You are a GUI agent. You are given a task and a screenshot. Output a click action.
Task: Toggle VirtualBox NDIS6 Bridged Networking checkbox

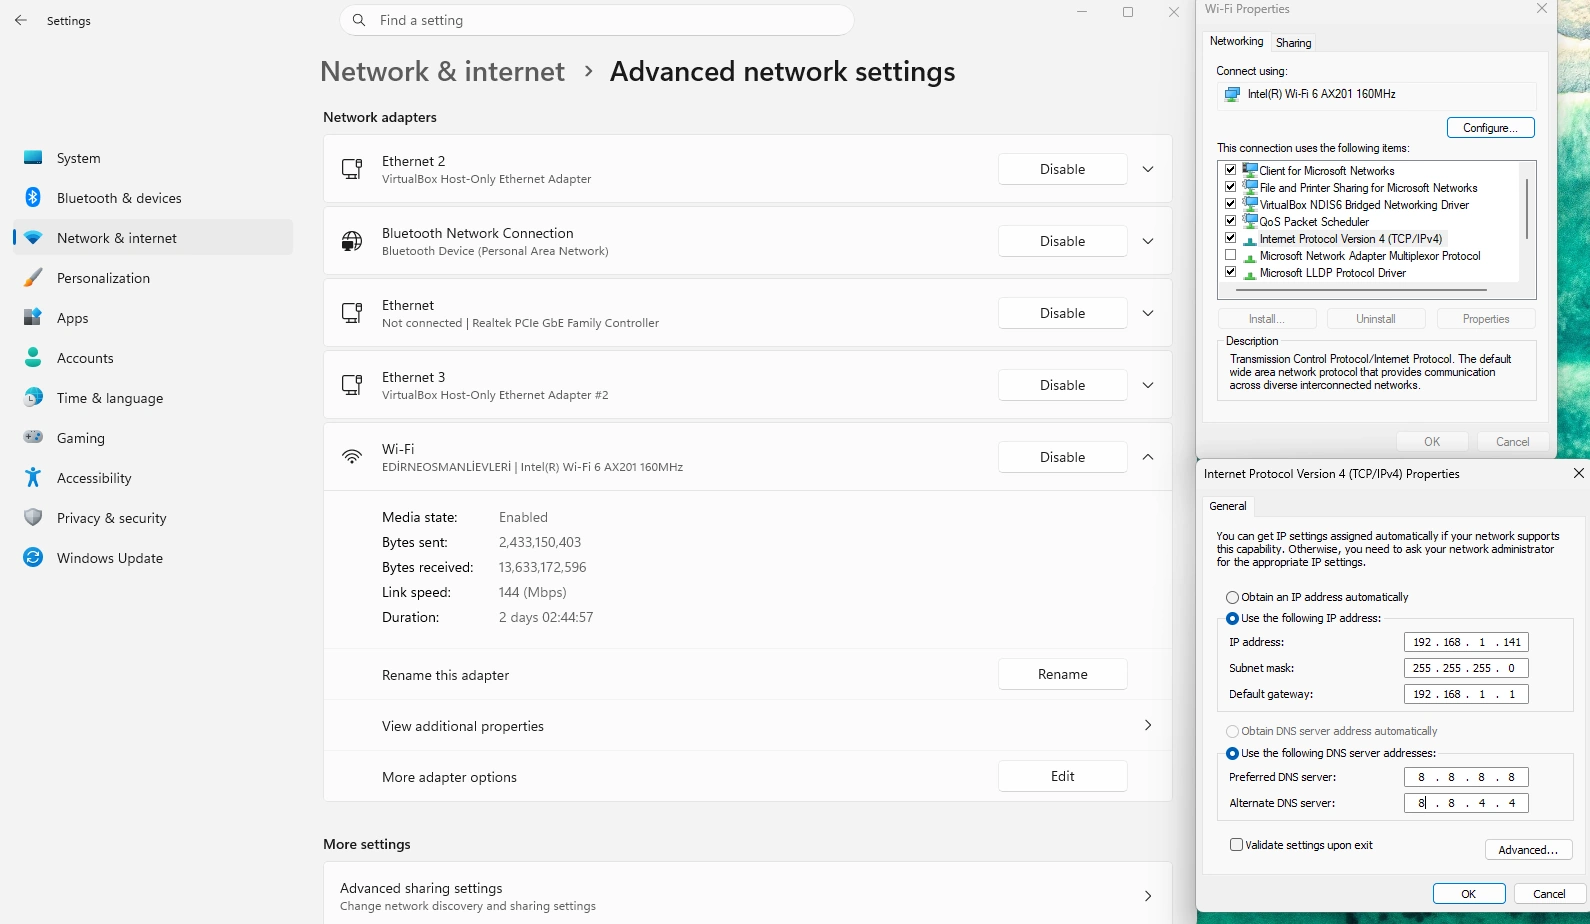pyautogui.click(x=1231, y=204)
